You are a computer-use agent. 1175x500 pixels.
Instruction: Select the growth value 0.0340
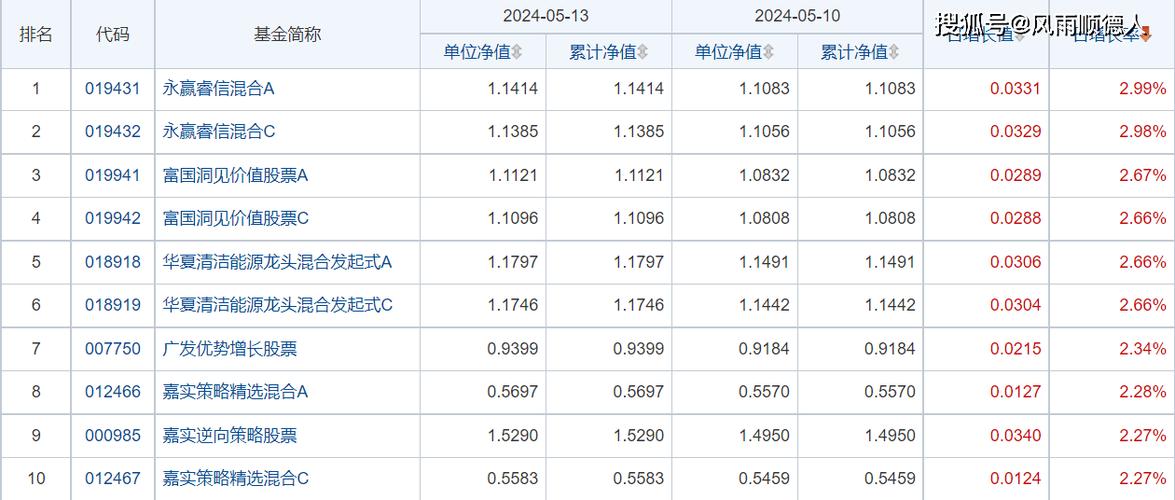tap(1015, 436)
